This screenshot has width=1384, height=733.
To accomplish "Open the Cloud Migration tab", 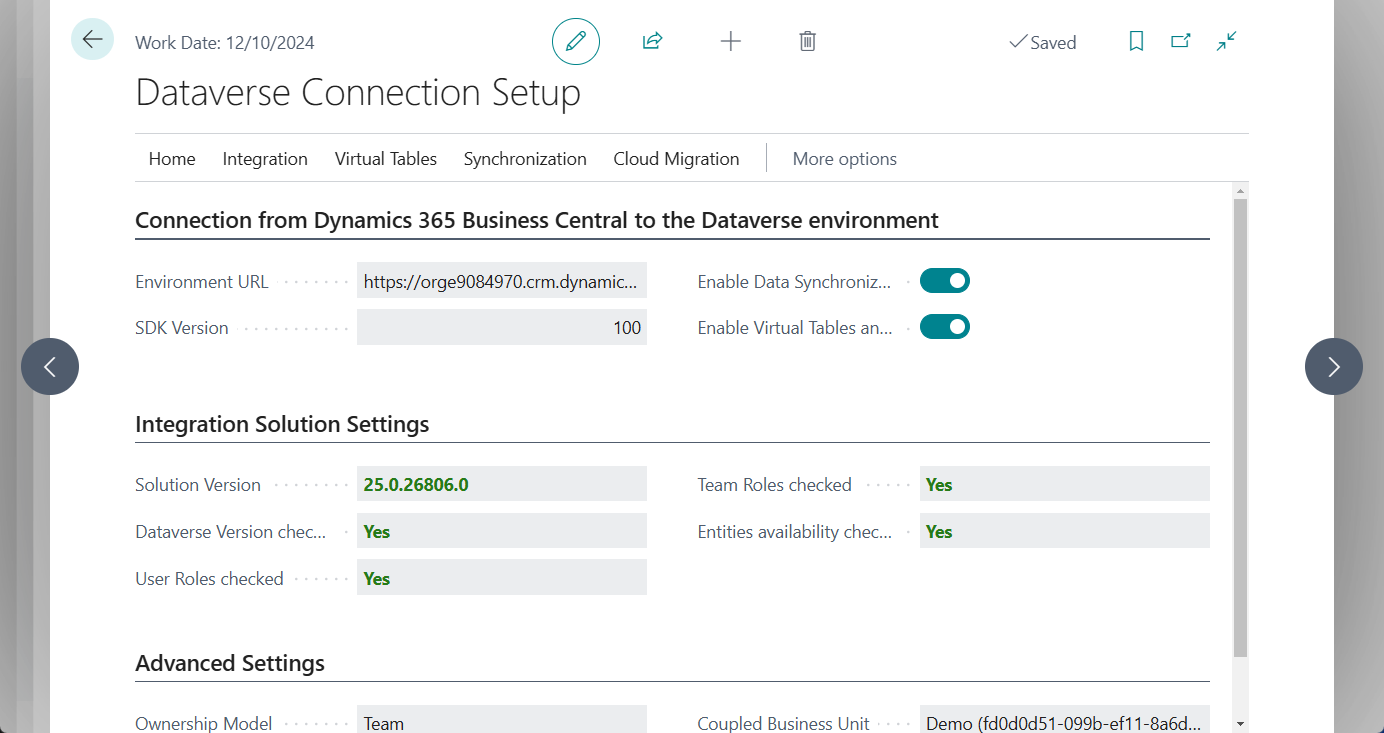I will coord(676,158).
